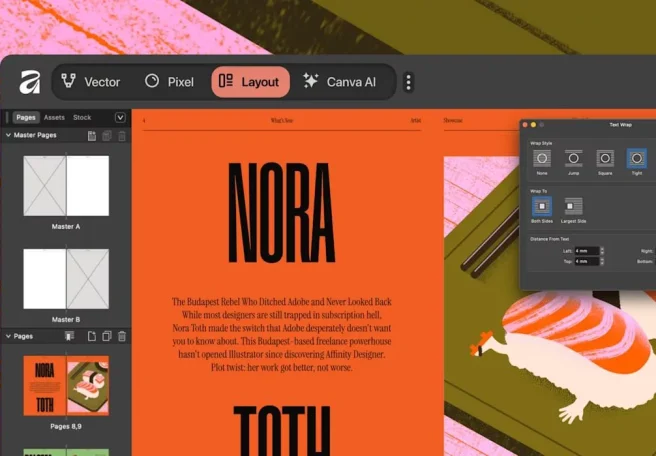Select the Jump wrap style icon
Screen dimensions: 656x456
tap(574, 158)
